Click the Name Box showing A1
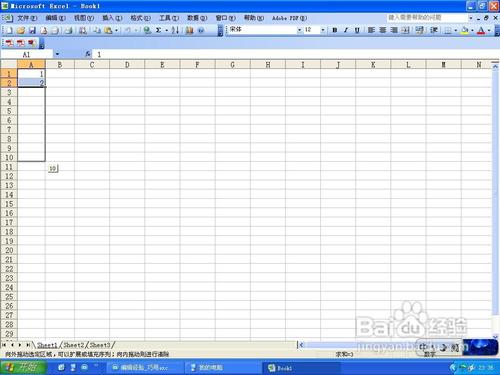This screenshot has width=500, height=375. [x=27, y=54]
